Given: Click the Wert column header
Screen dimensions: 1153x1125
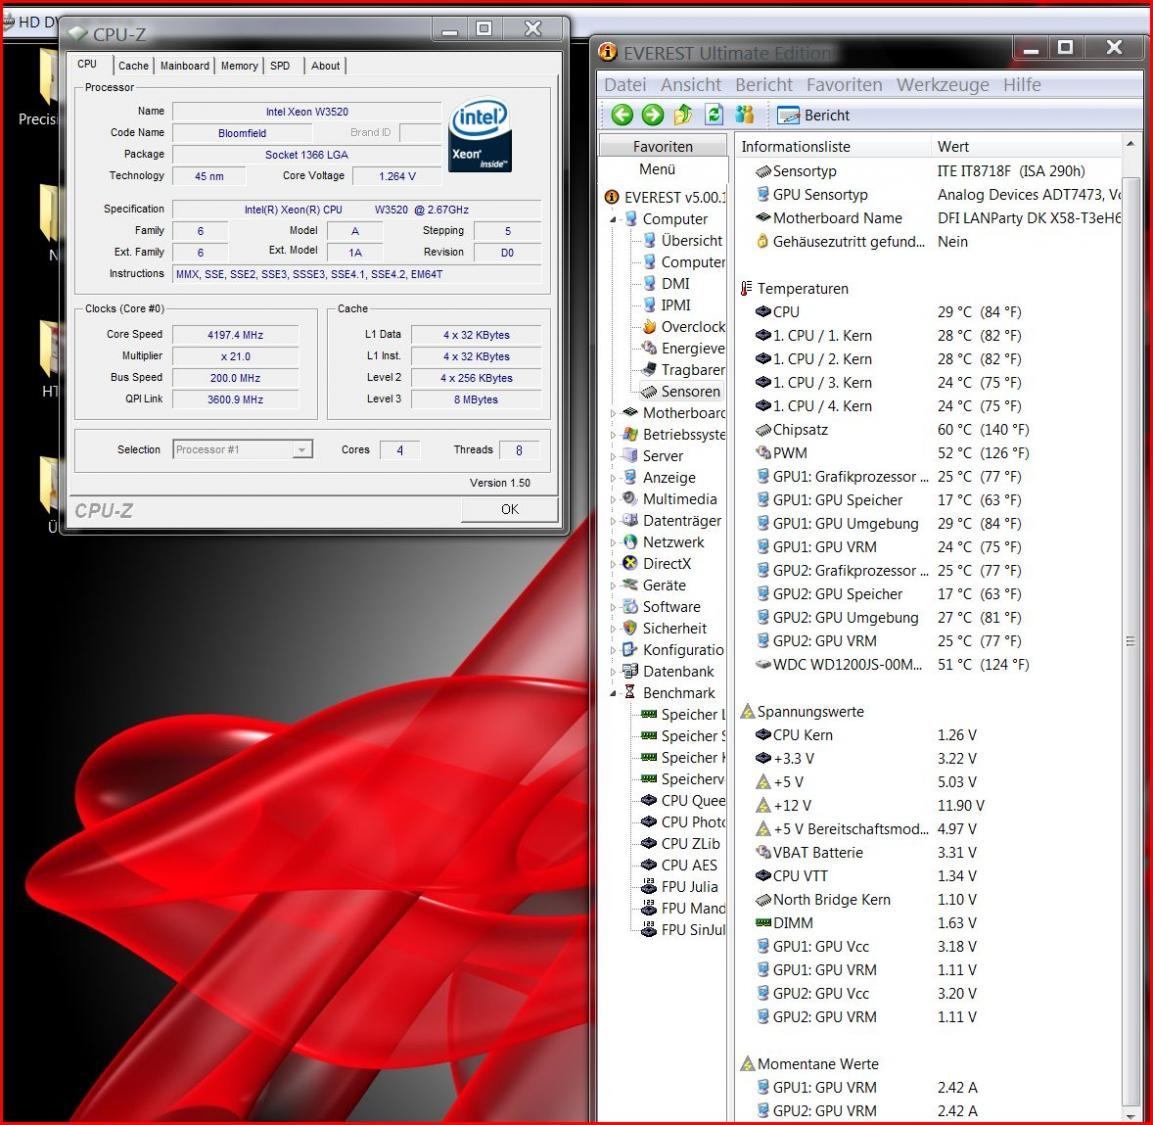Looking at the screenshot, I should coord(1027,146).
